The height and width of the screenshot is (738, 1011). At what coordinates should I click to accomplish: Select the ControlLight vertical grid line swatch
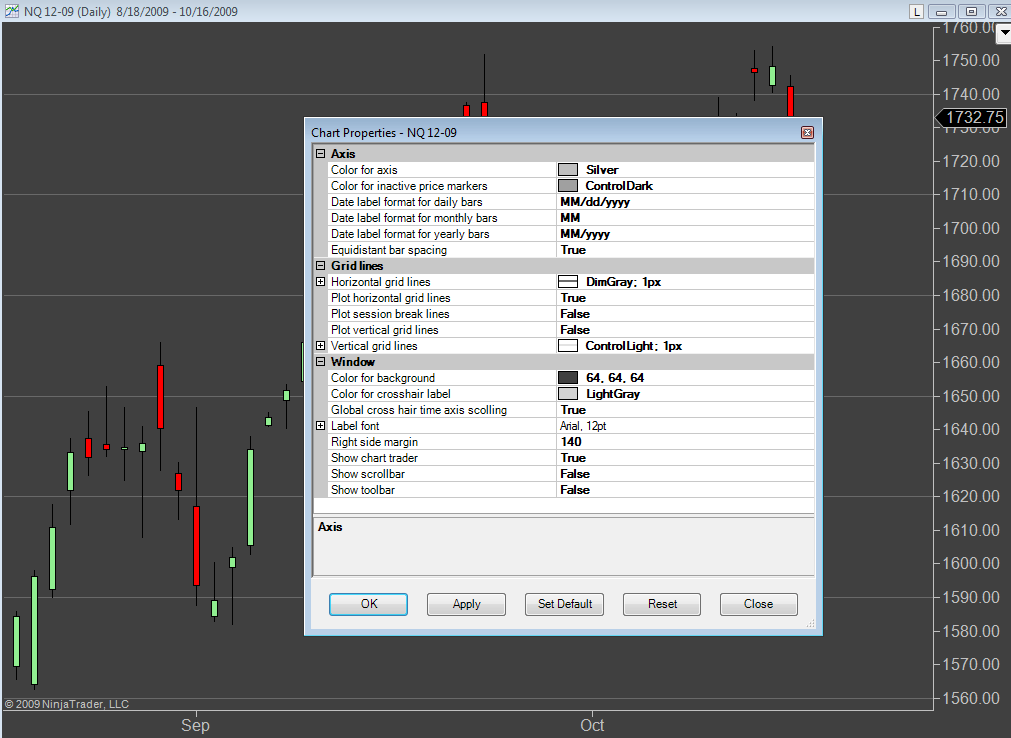click(x=567, y=345)
